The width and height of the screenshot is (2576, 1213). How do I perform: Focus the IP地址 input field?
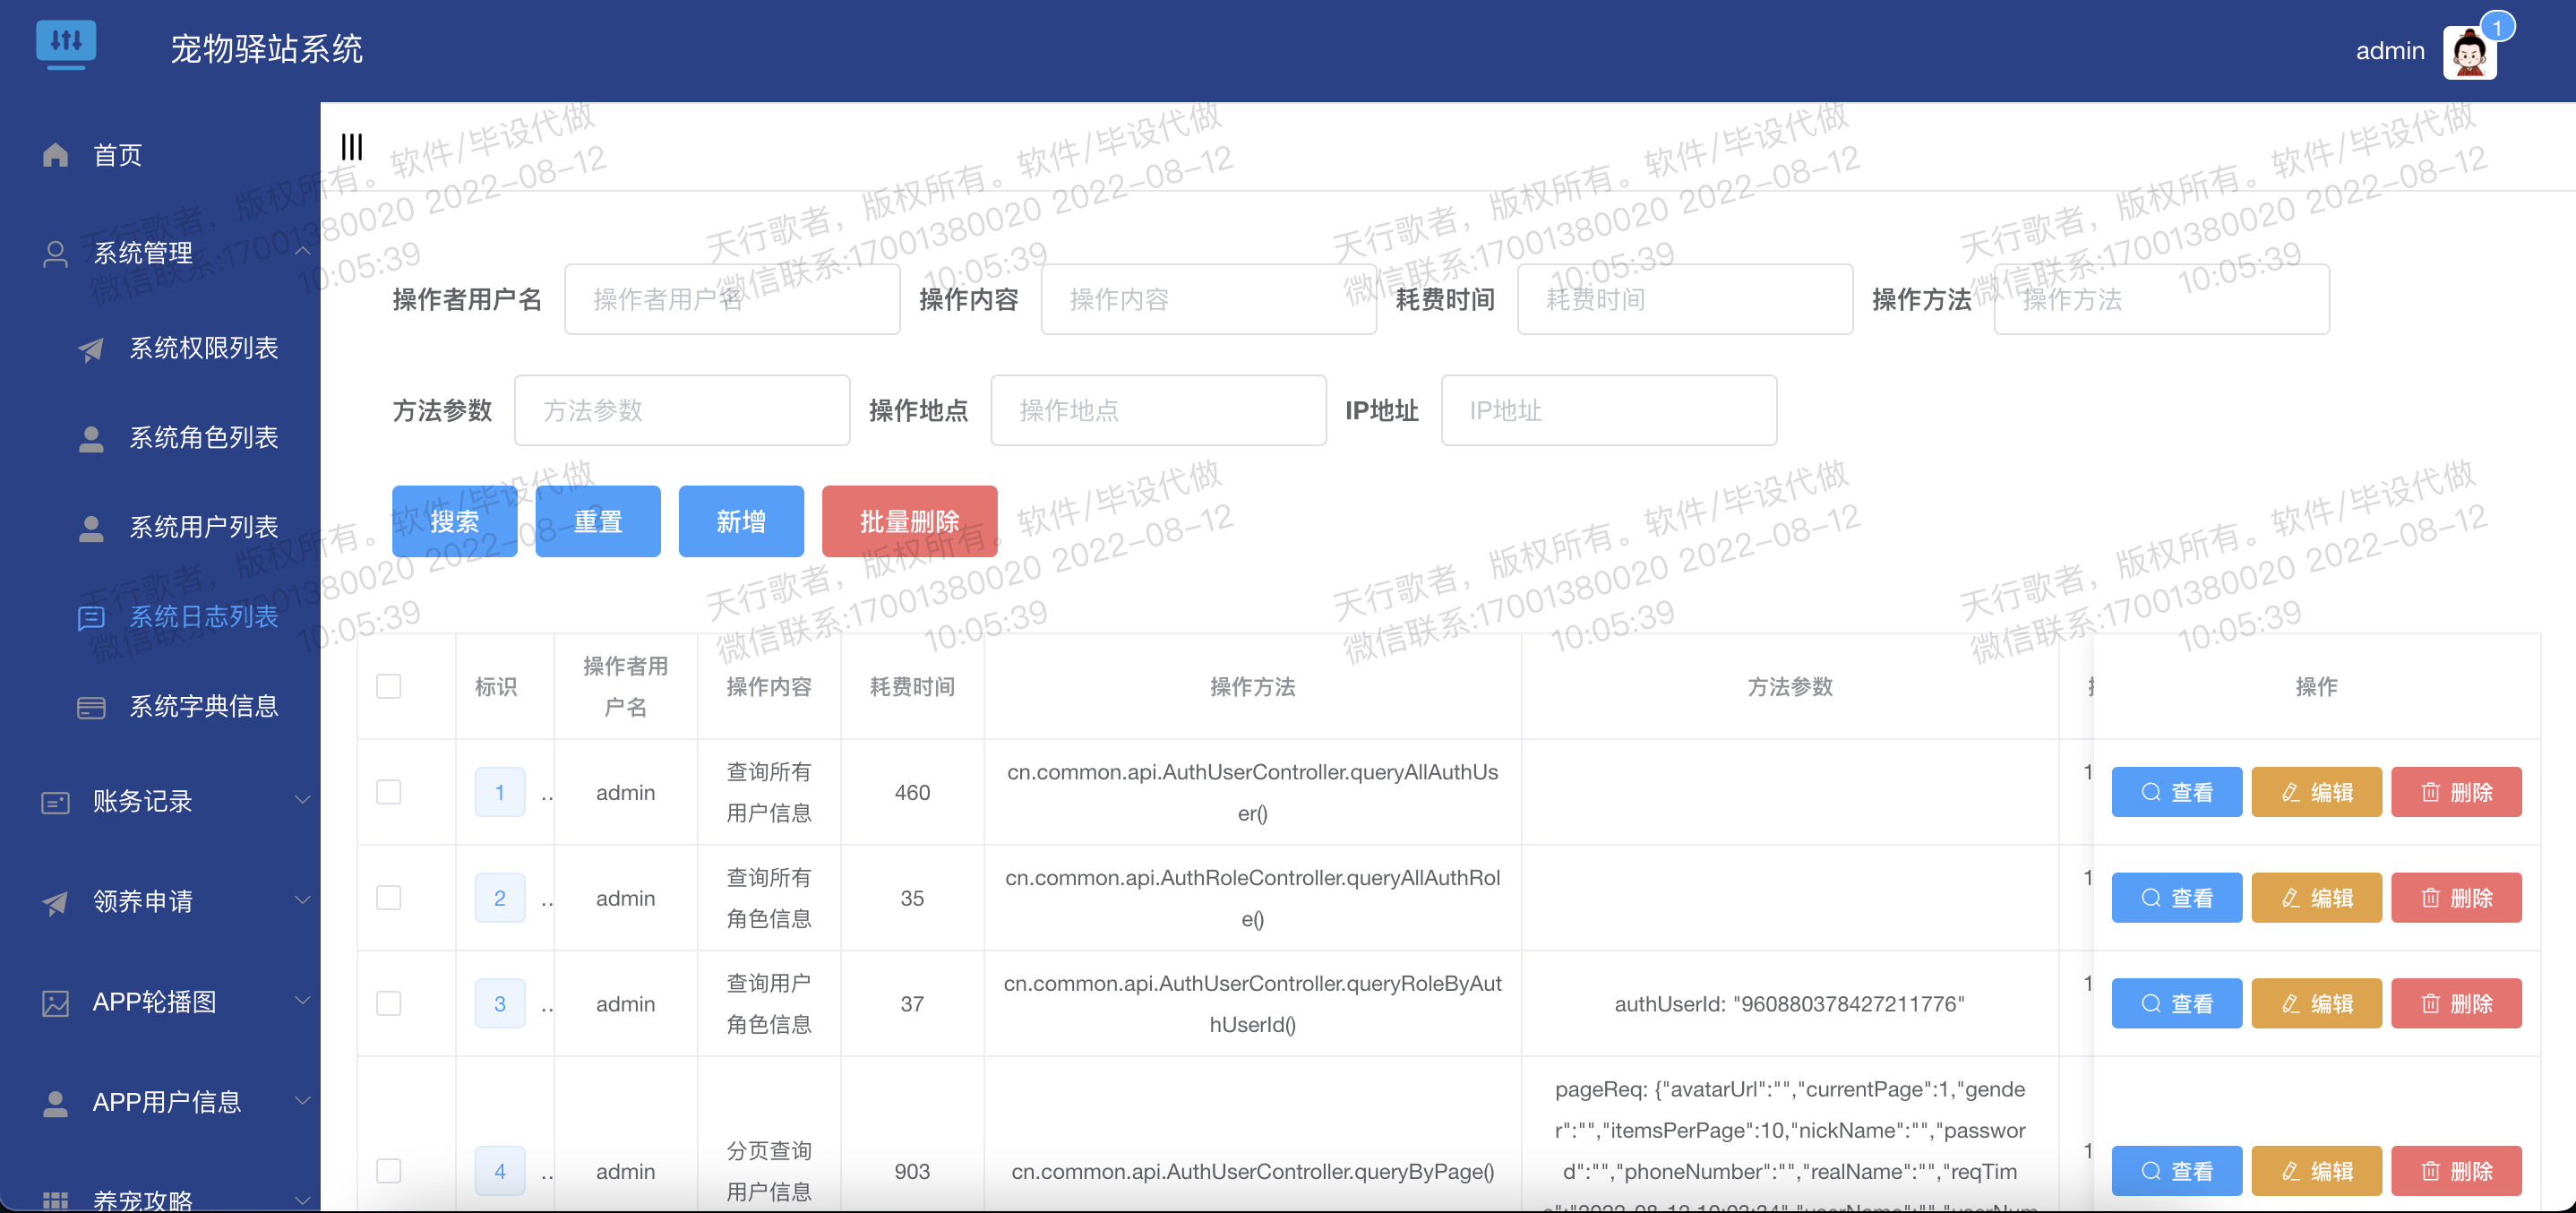[1608, 411]
